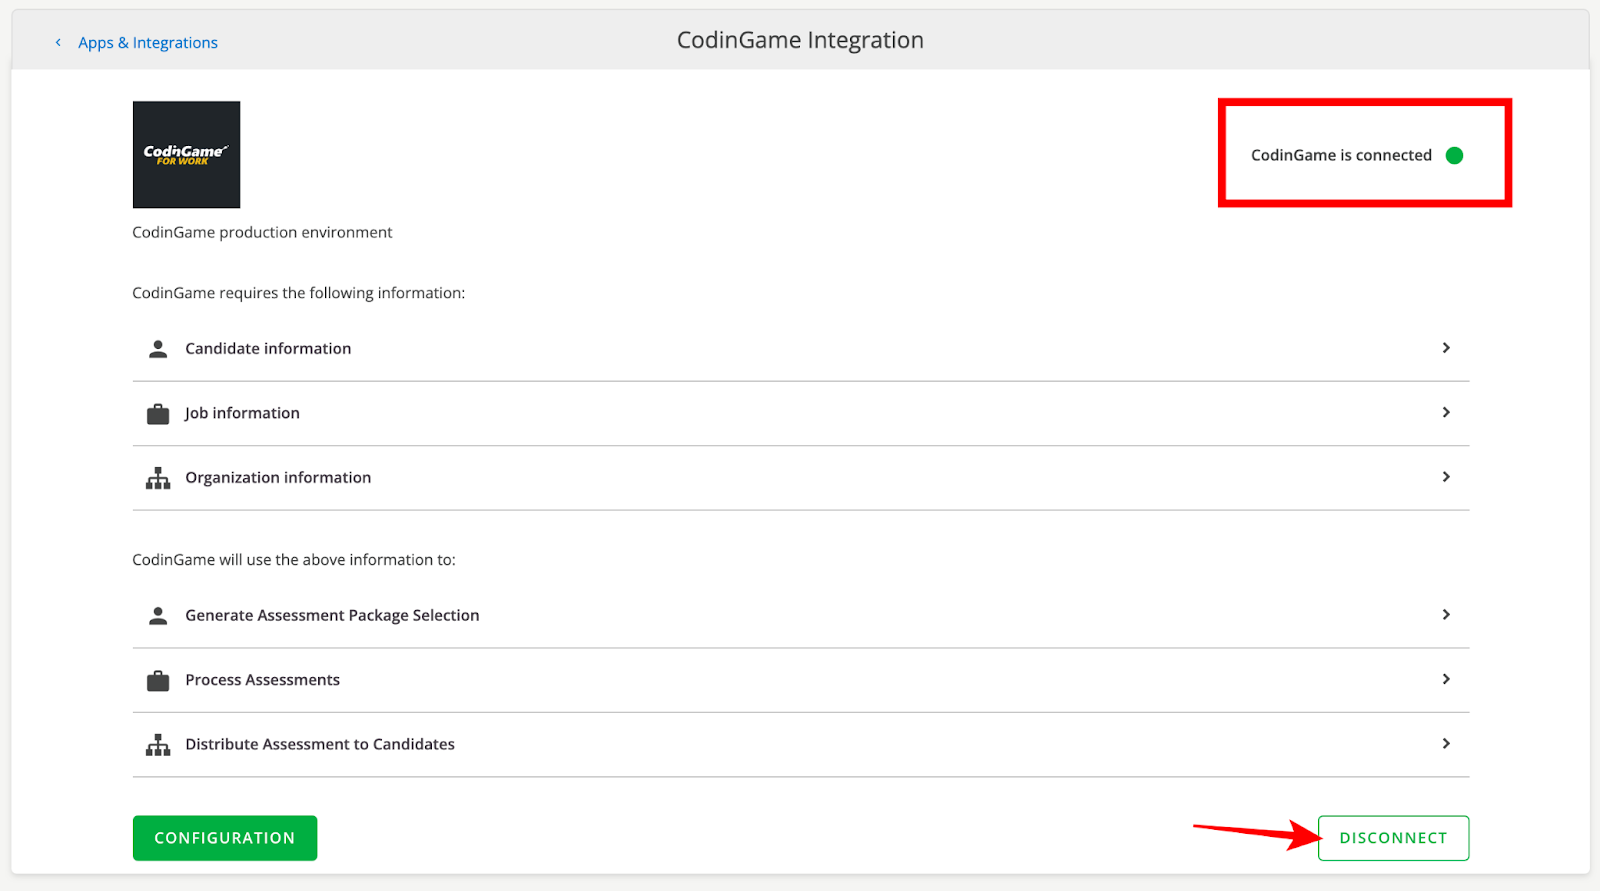Expand the Distribute Assessment to Candidates chevron
This screenshot has height=891, width=1600.
pos(1446,743)
